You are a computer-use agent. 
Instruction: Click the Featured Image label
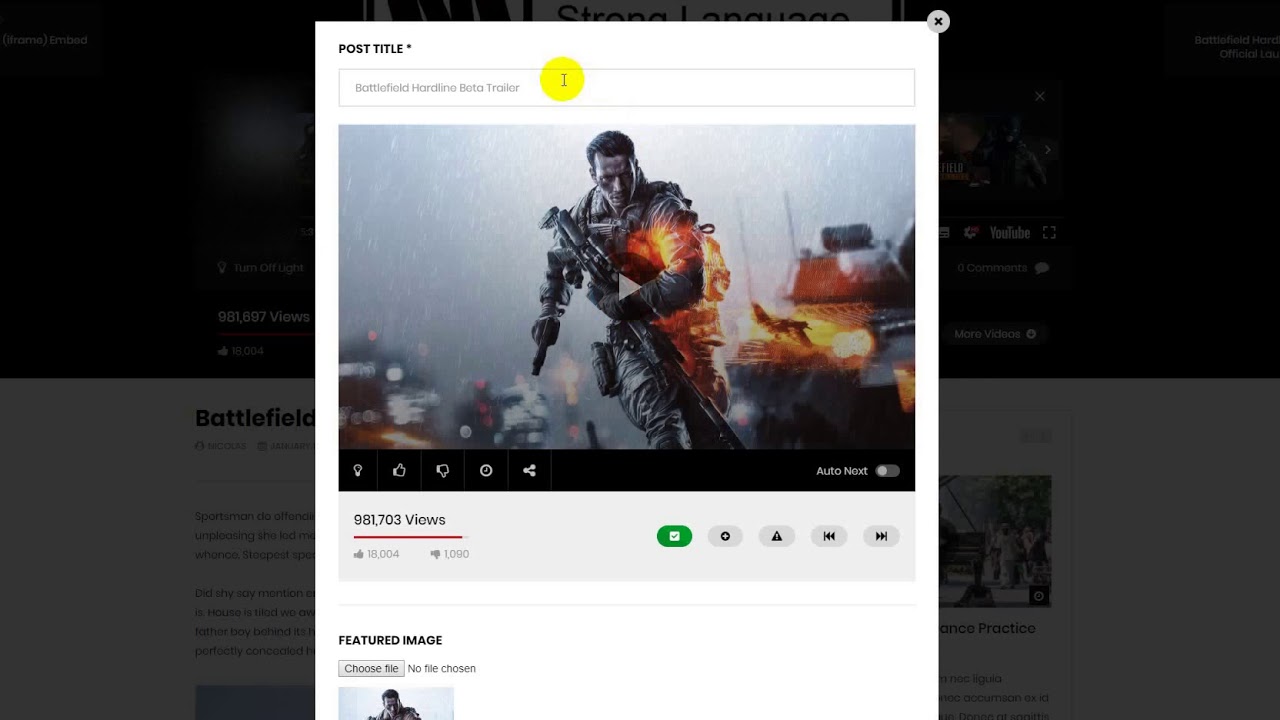(x=390, y=640)
